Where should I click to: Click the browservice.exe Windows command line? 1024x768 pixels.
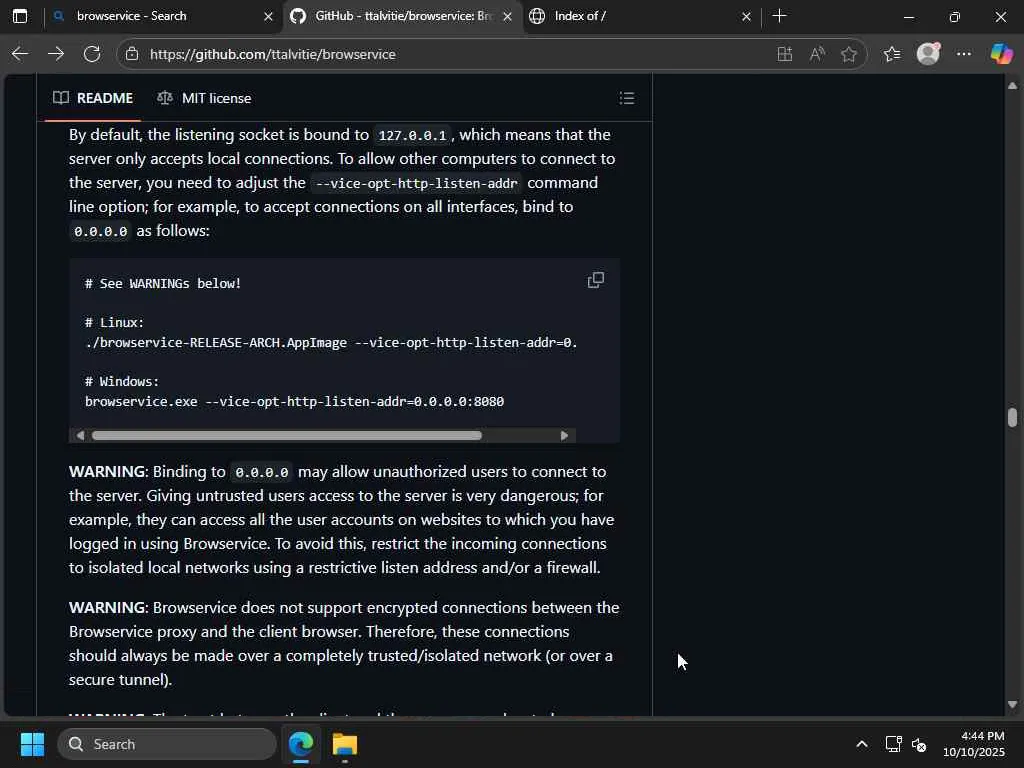pyautogui.click(x=295, y=402)
